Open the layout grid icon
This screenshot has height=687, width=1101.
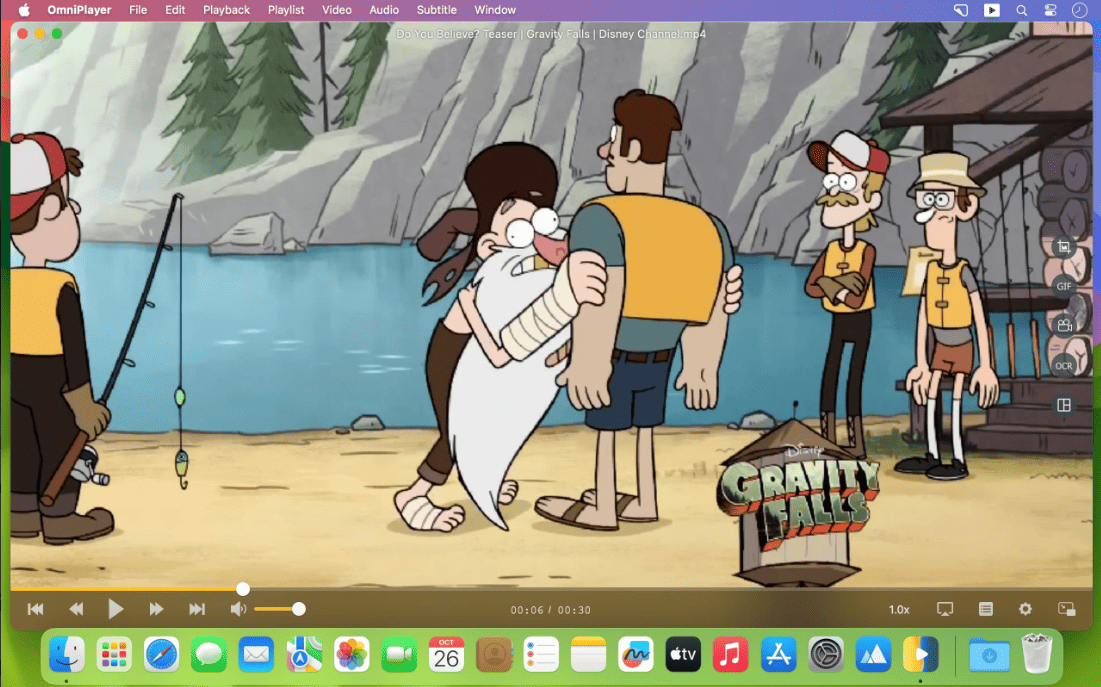[x=1064, y=405]
